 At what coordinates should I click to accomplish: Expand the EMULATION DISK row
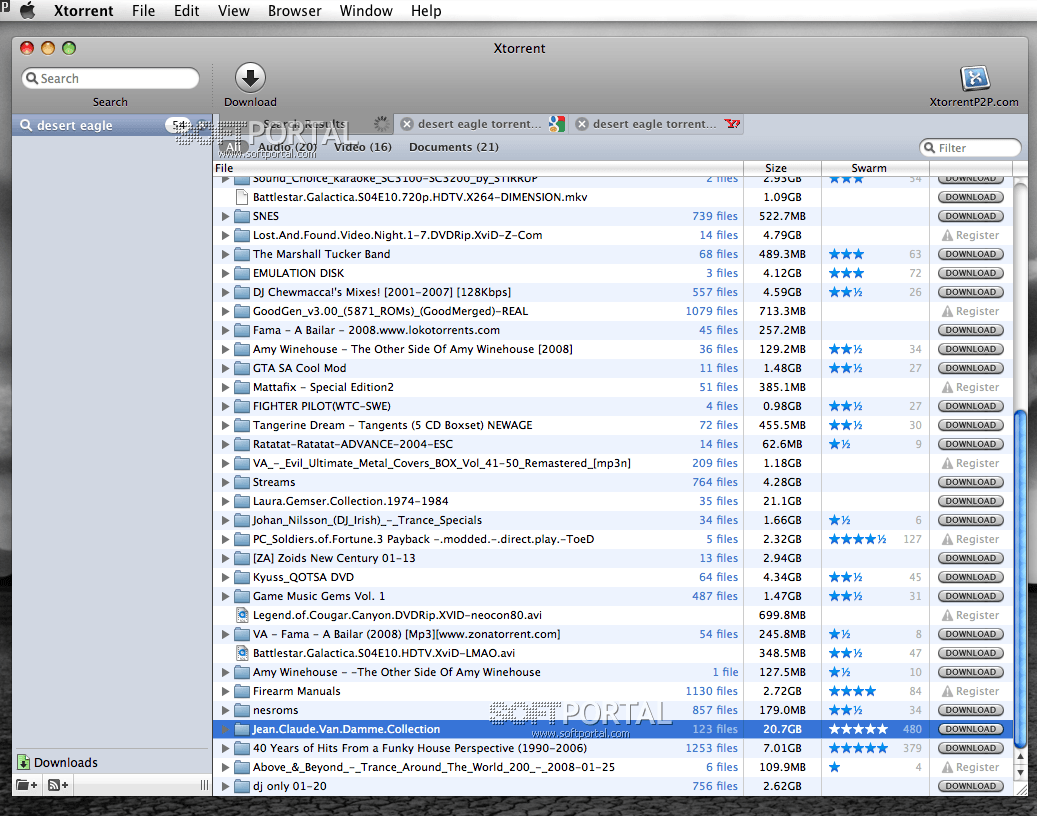(226, 273)
